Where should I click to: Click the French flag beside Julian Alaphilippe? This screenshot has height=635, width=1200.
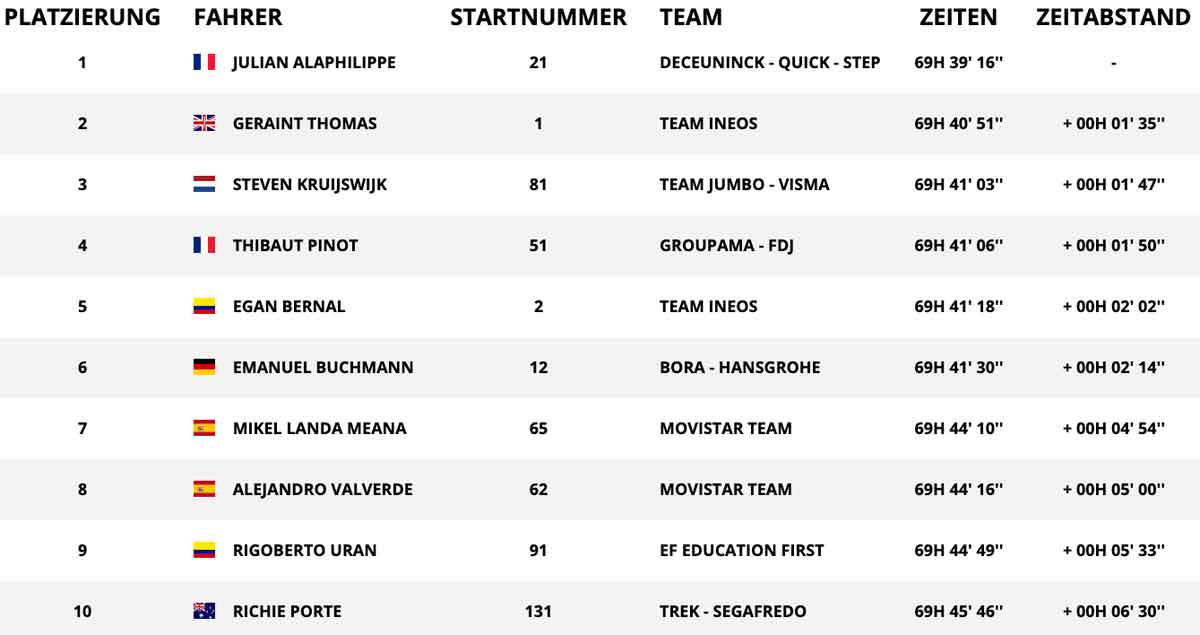point(204,62)
